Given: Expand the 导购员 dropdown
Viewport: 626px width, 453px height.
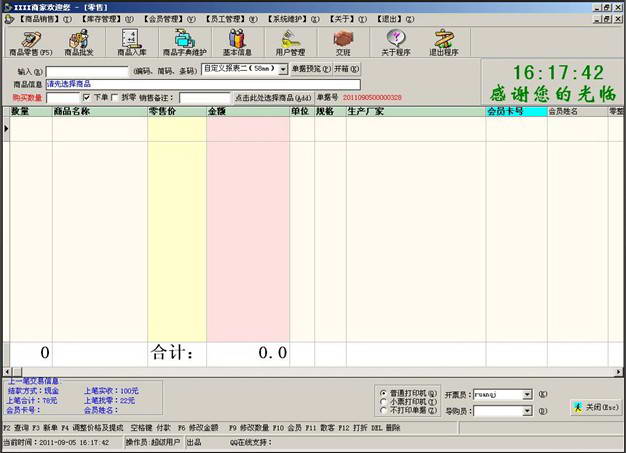Looking at the screenshot, I should (x=527, y=411).
